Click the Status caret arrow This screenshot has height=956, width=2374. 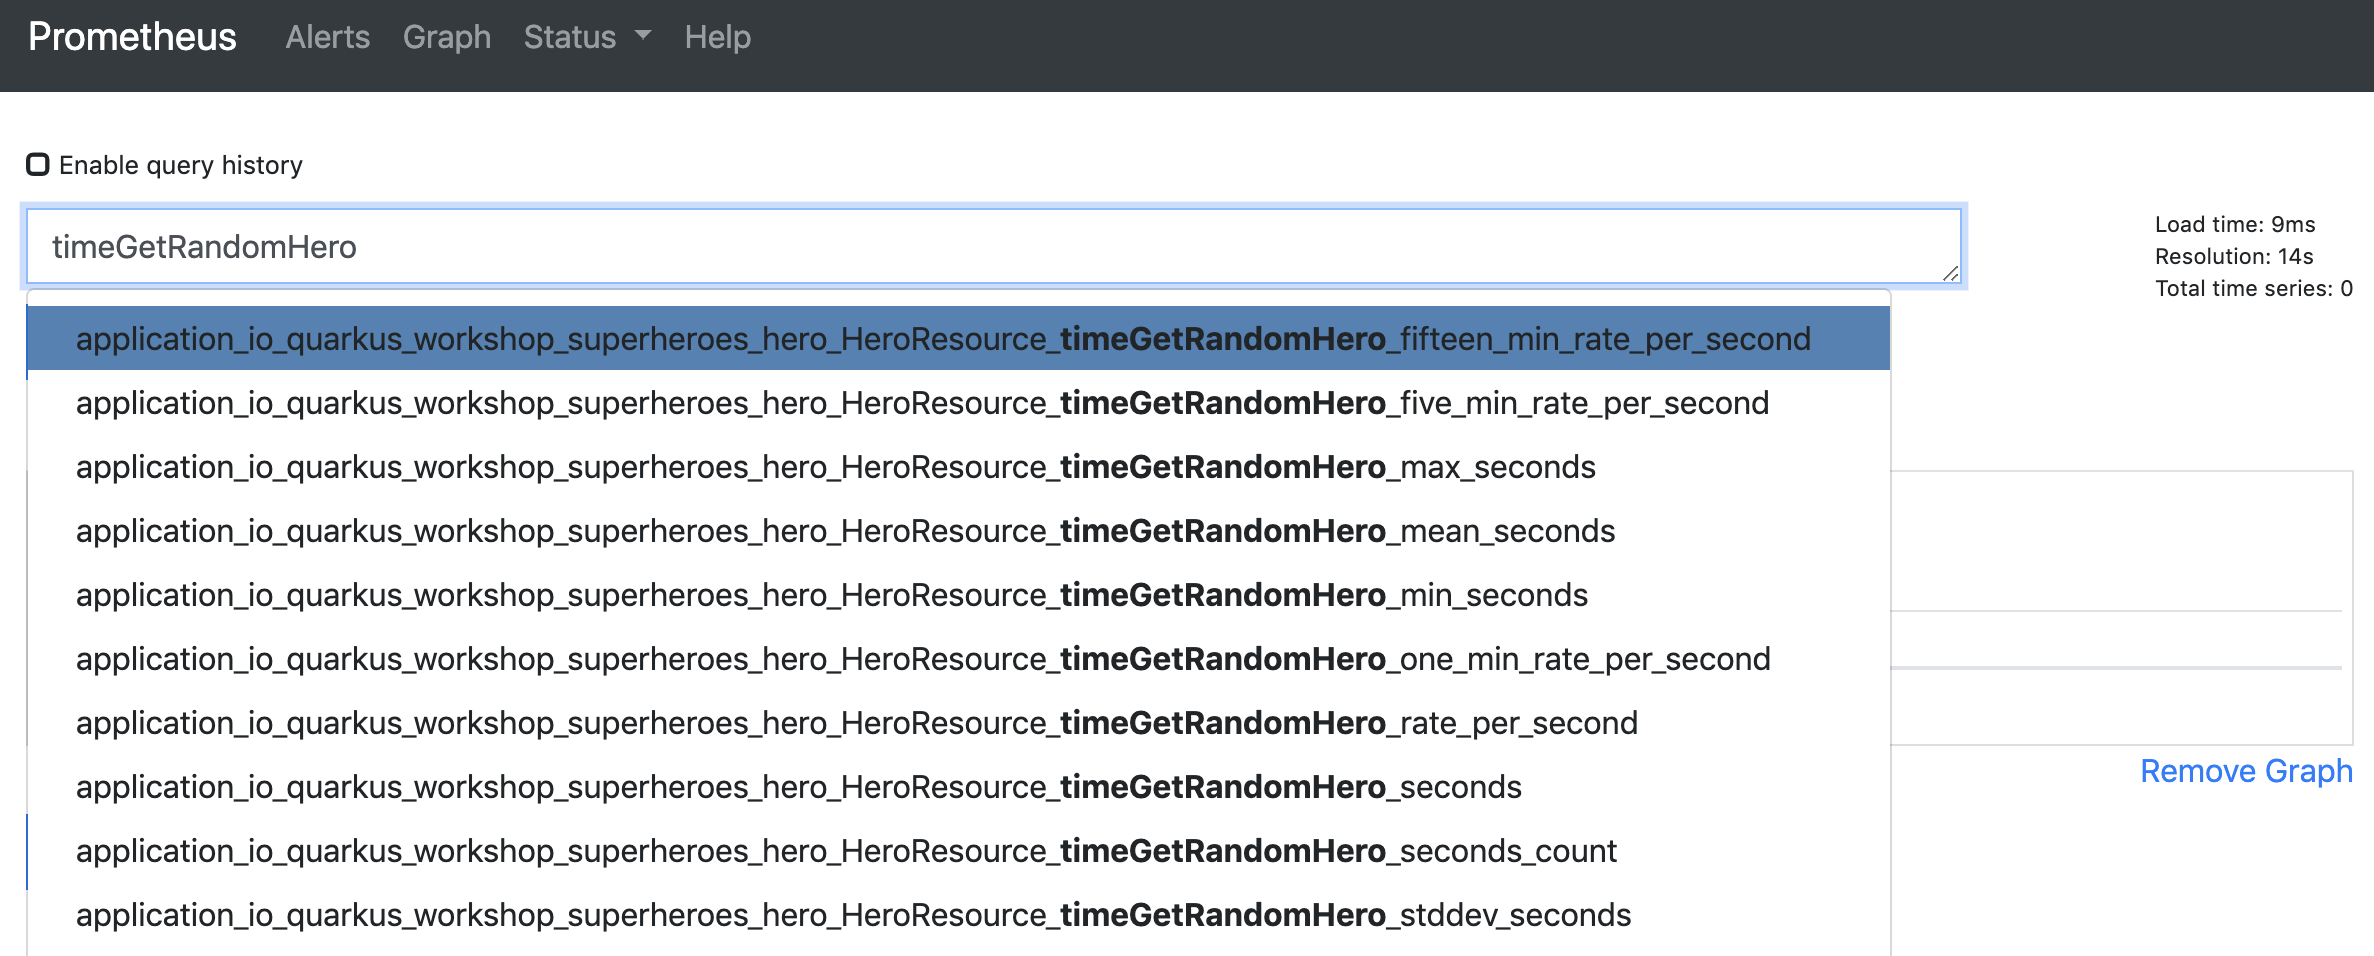(643, 36)
